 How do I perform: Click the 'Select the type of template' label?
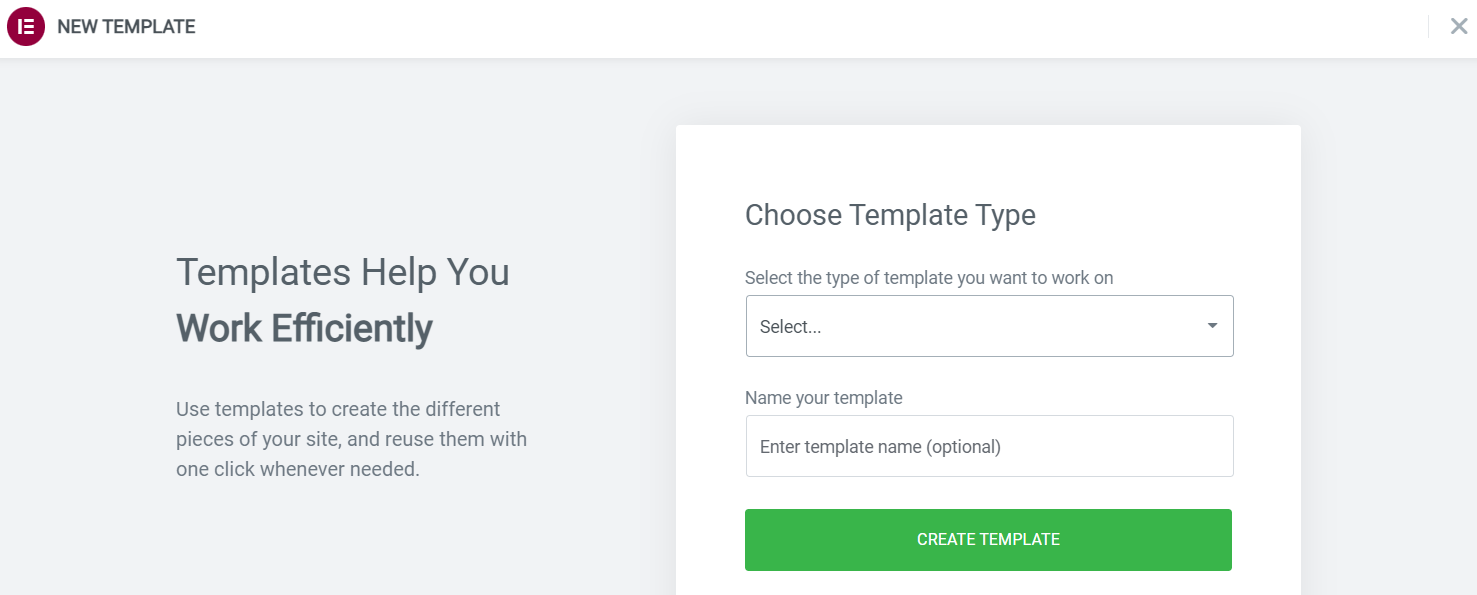click(x=929, y=278)
